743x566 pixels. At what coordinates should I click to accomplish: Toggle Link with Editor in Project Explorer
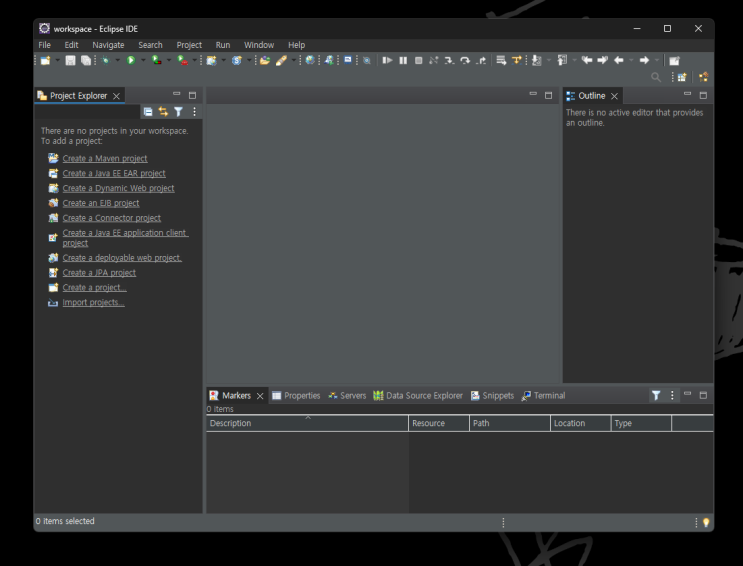click(163, 113)
